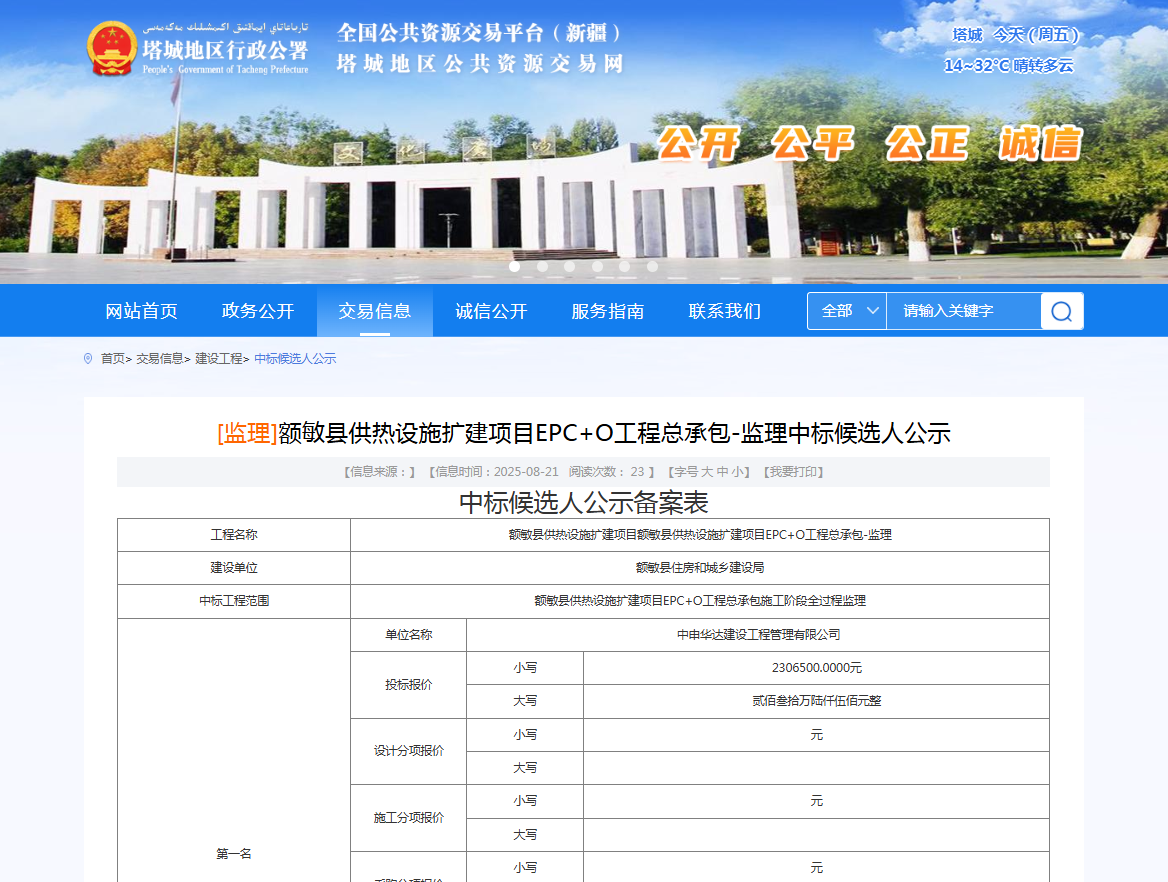Open the 政务公开 nav tab
The height and width of the screenshot is (882, 1168).
click(258, 311)
